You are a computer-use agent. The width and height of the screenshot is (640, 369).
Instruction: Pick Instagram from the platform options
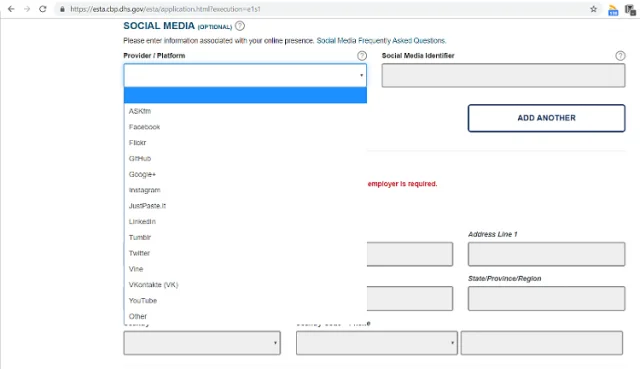pyautogui.click(x=245, y=190)
